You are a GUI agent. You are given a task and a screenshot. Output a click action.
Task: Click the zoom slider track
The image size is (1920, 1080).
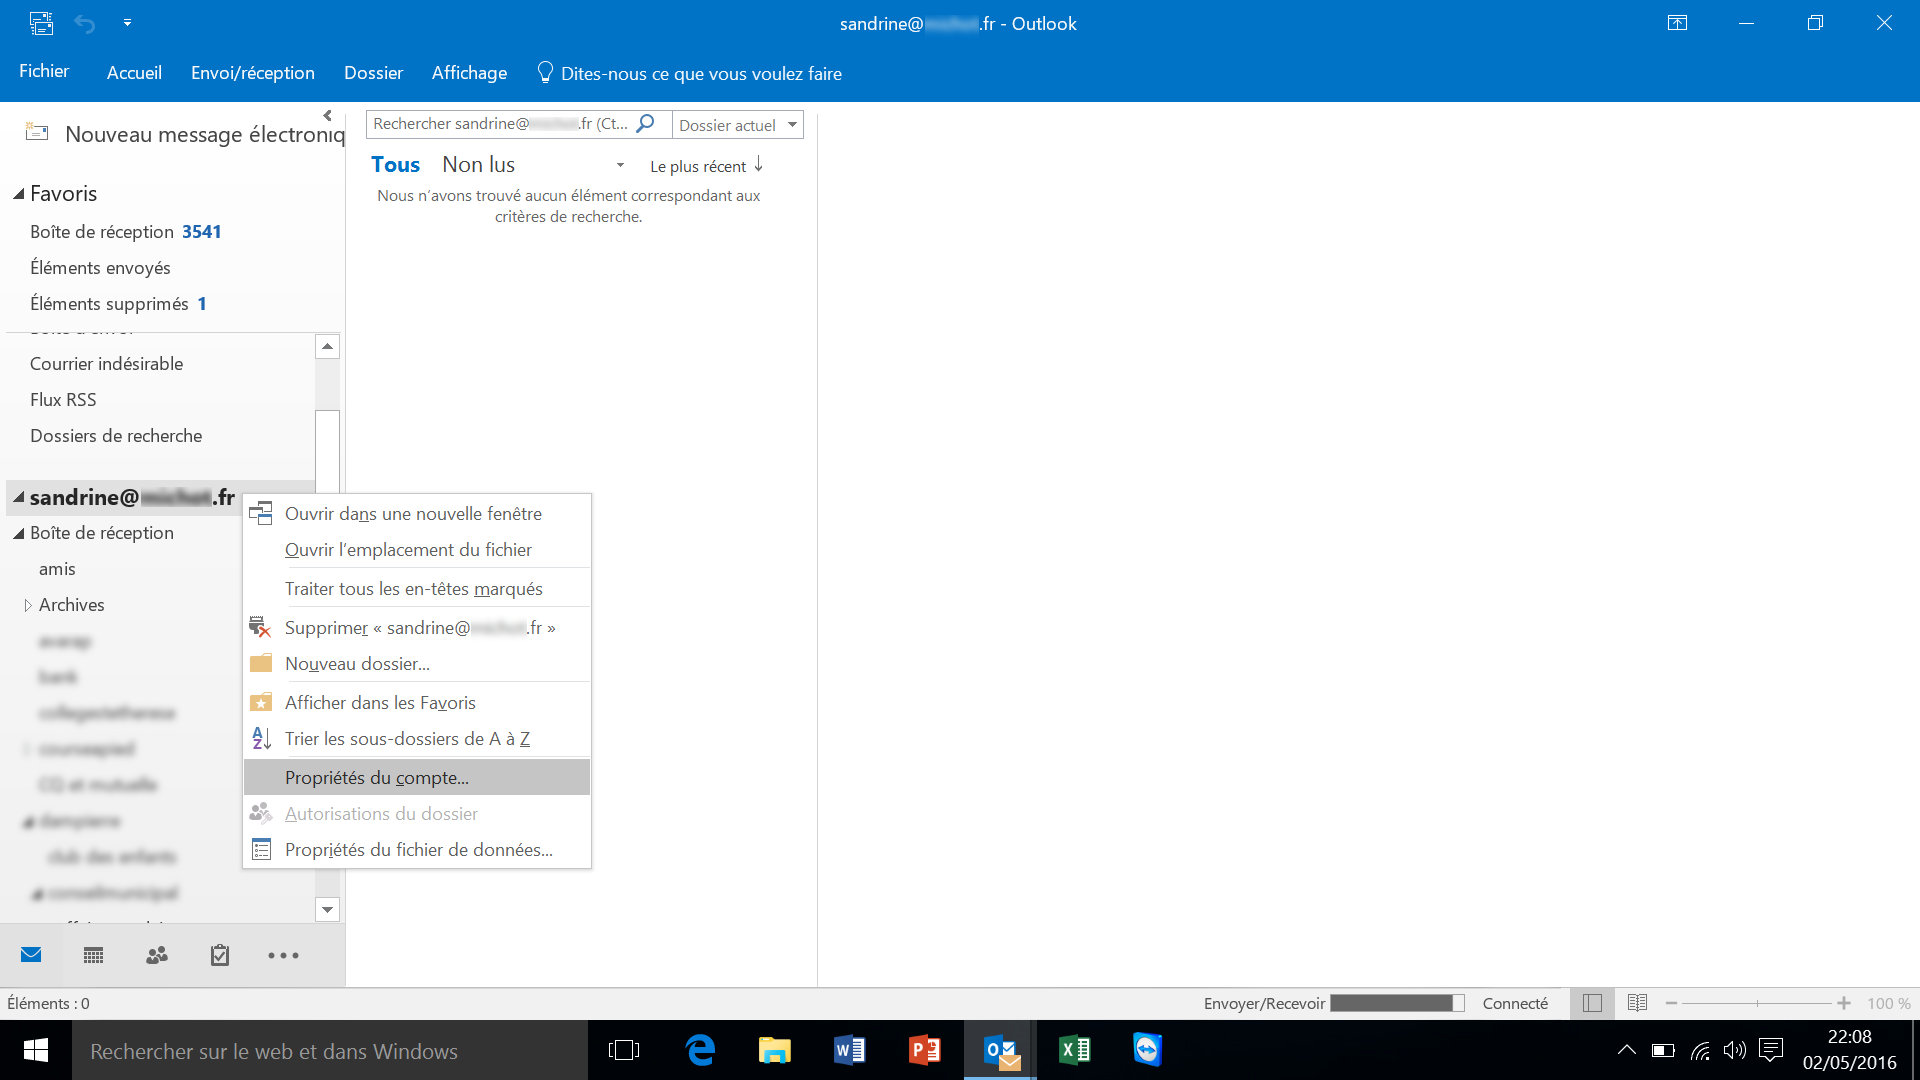(x=1757, y=1003)
